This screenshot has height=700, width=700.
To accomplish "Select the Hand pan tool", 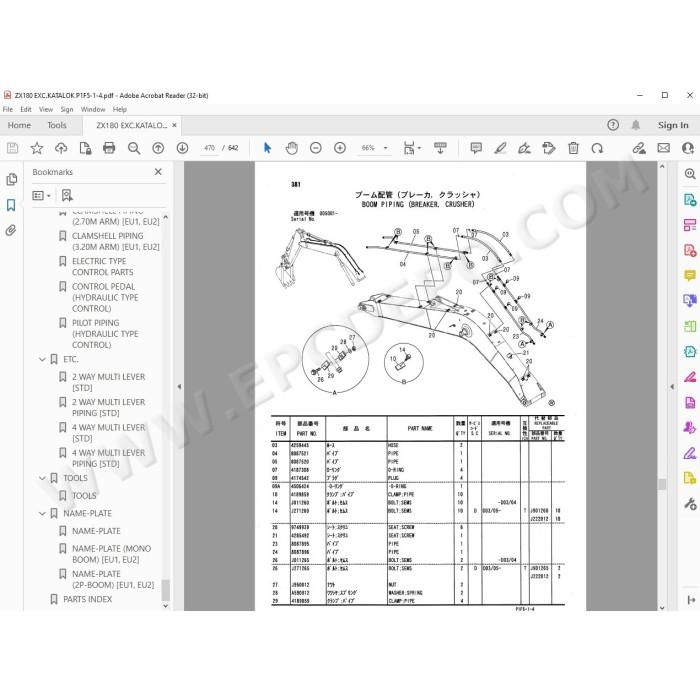I will coord(292,148).
